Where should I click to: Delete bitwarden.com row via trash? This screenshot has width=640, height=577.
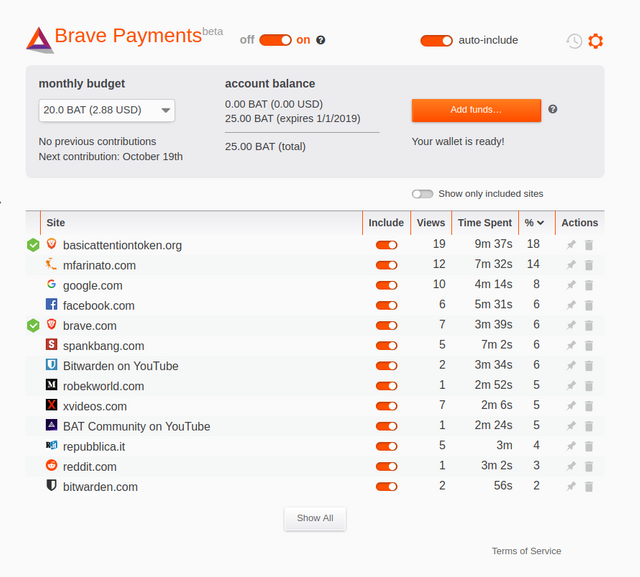tap(589, 486)
